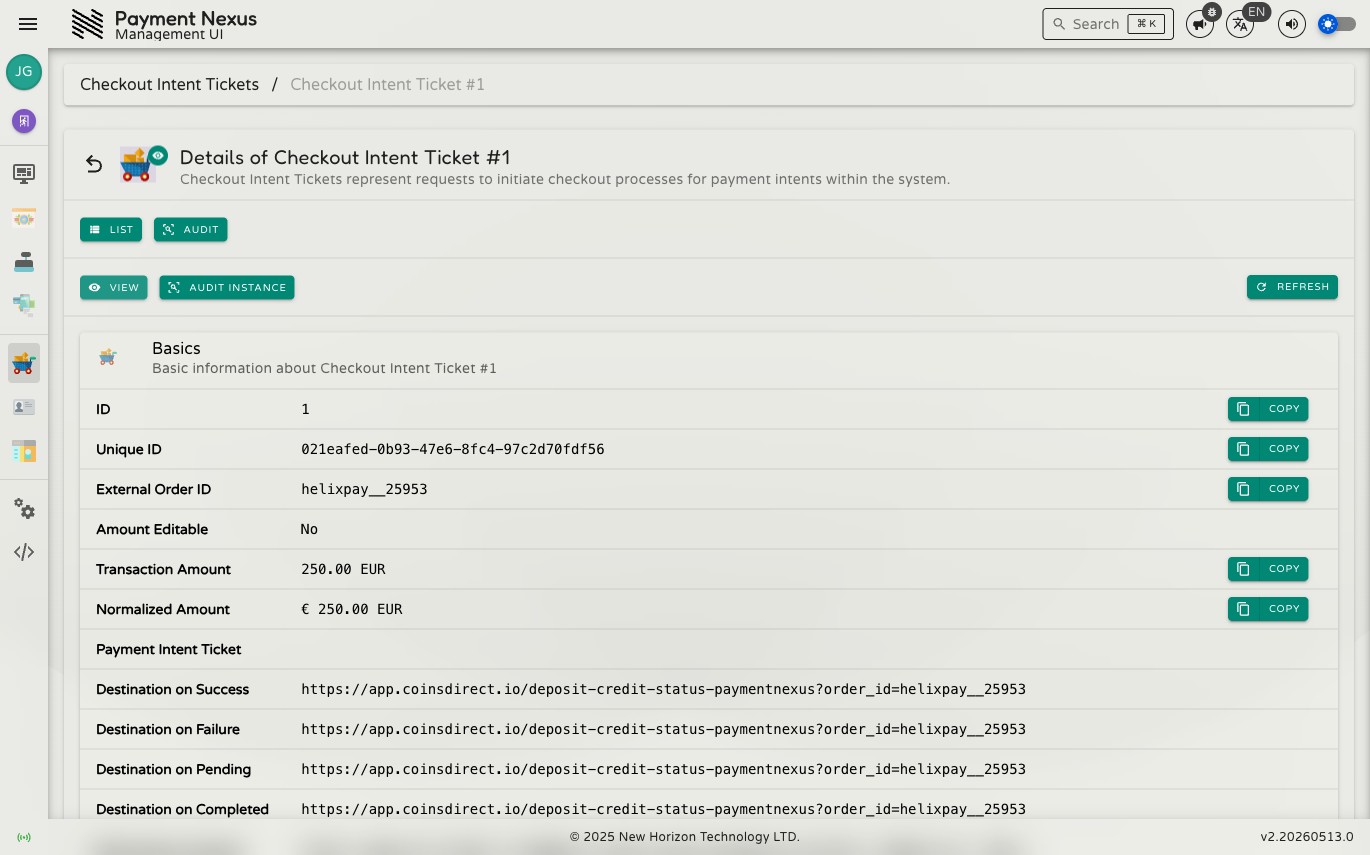Toggle the light/dark theme switch
1370x855 pixels.
click(1337, 24)
